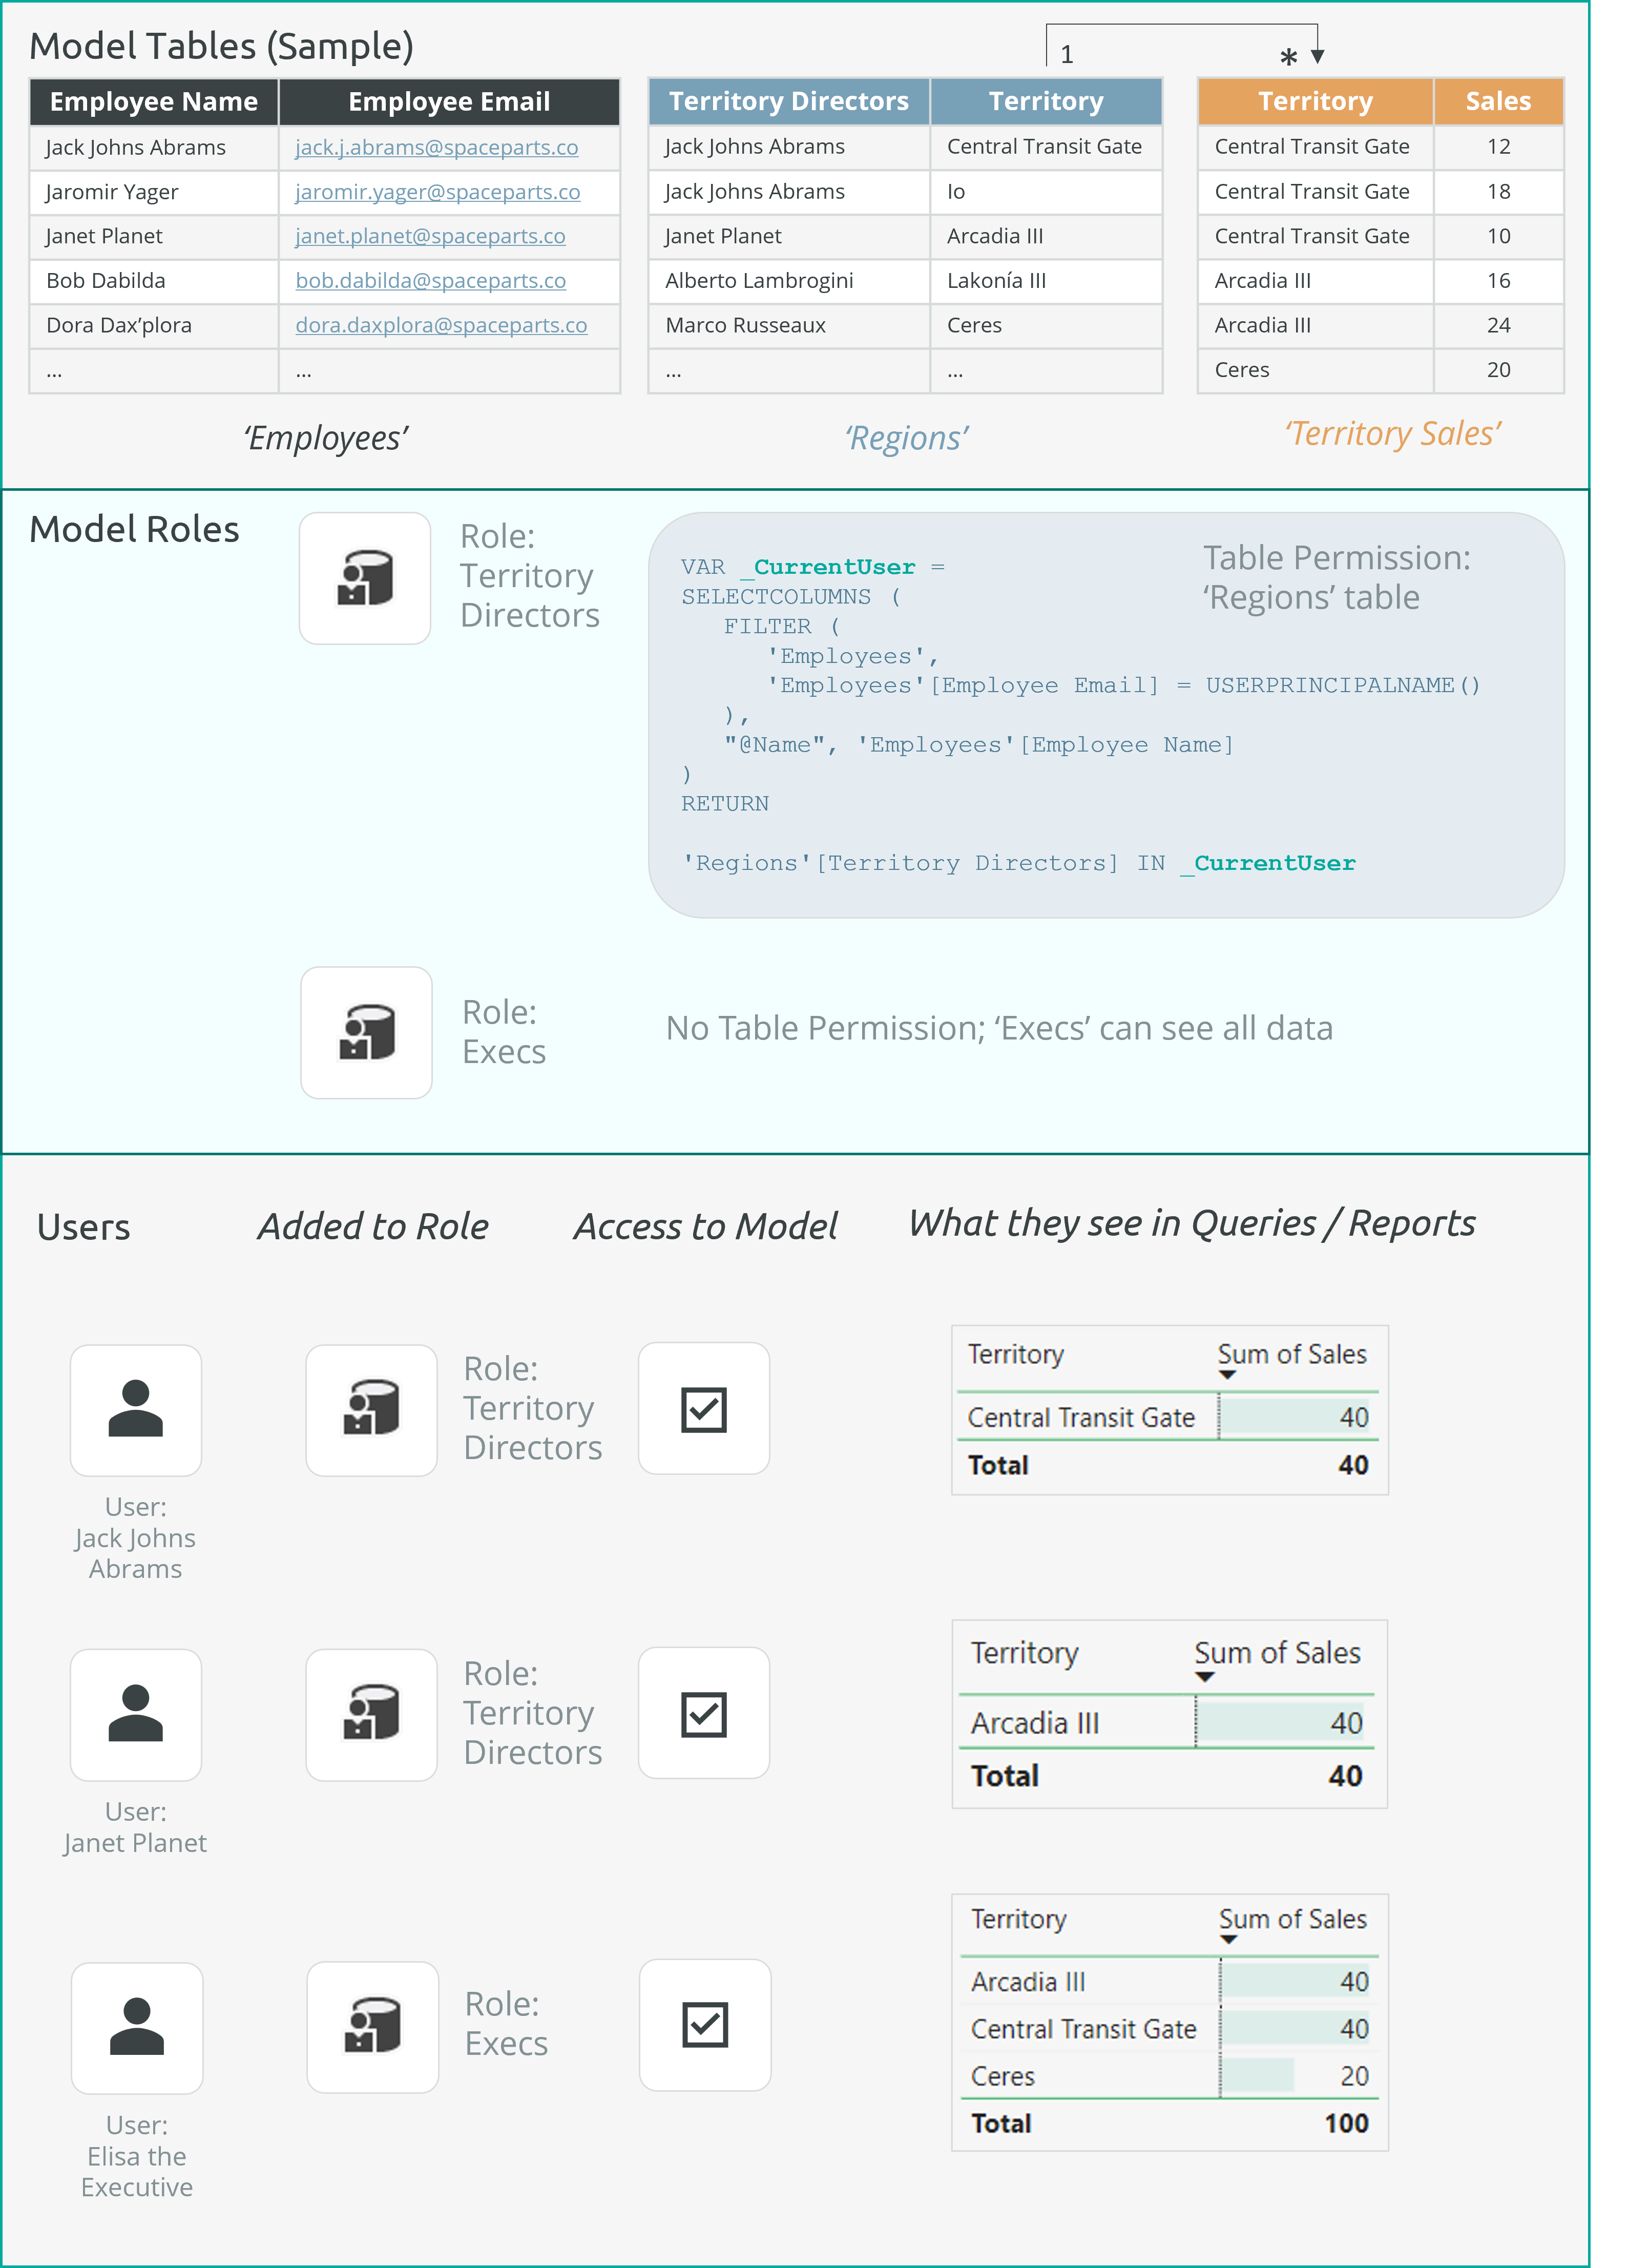Select the Territory Directors column header

click(x=789, y=101)
